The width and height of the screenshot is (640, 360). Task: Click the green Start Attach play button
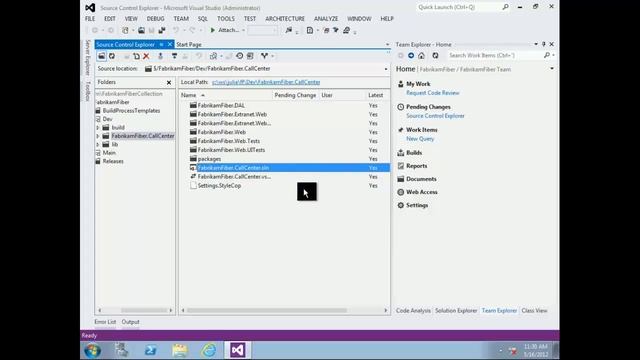[212, 30]
